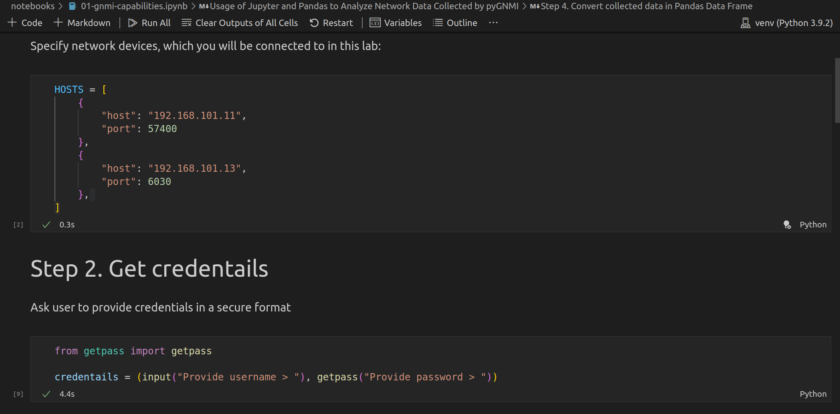Viewport: 840px width, 414px height.
Task: Click the success checkmark of the HOSTS cell
Action: coord(46,225)
